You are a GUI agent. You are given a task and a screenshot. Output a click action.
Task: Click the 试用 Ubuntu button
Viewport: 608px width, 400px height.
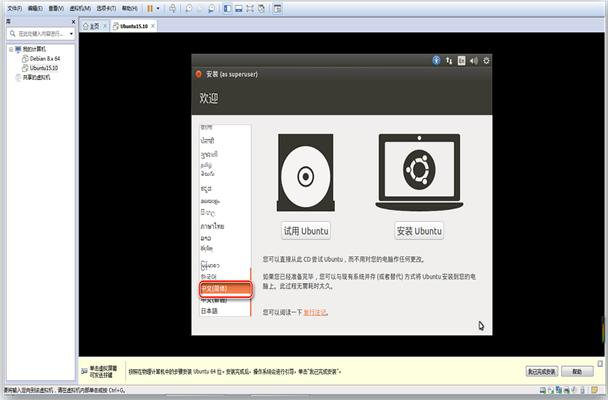pos(306,231)
